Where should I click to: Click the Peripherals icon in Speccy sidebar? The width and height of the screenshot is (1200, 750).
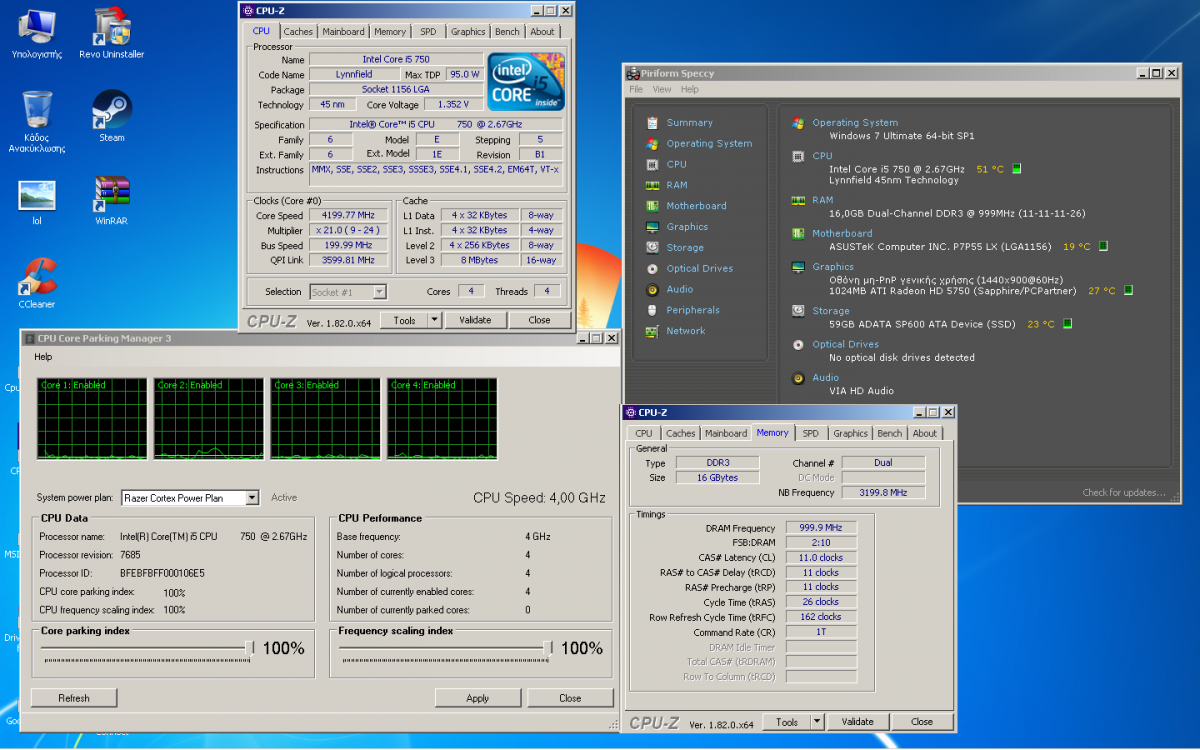point(652,310)
